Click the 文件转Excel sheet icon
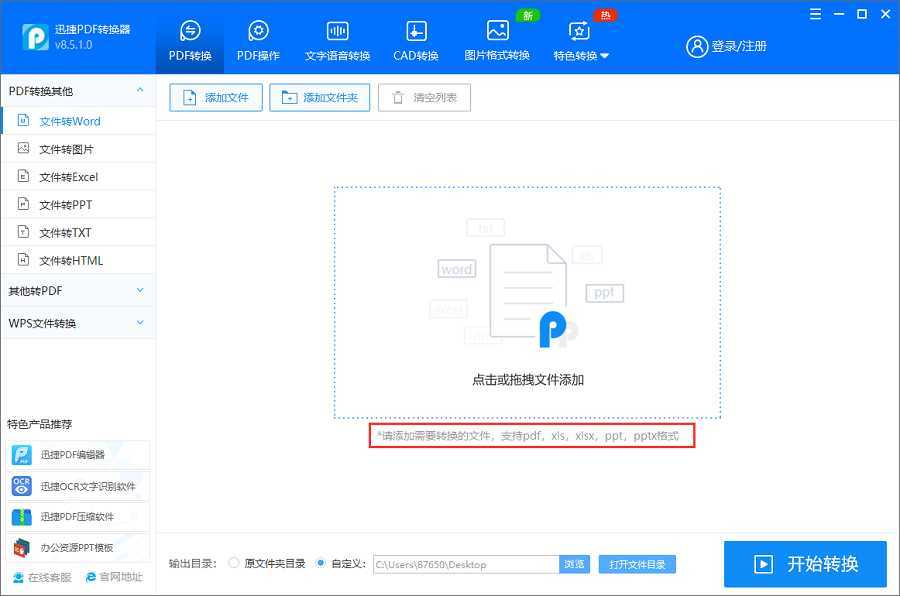 coord(24,176)
